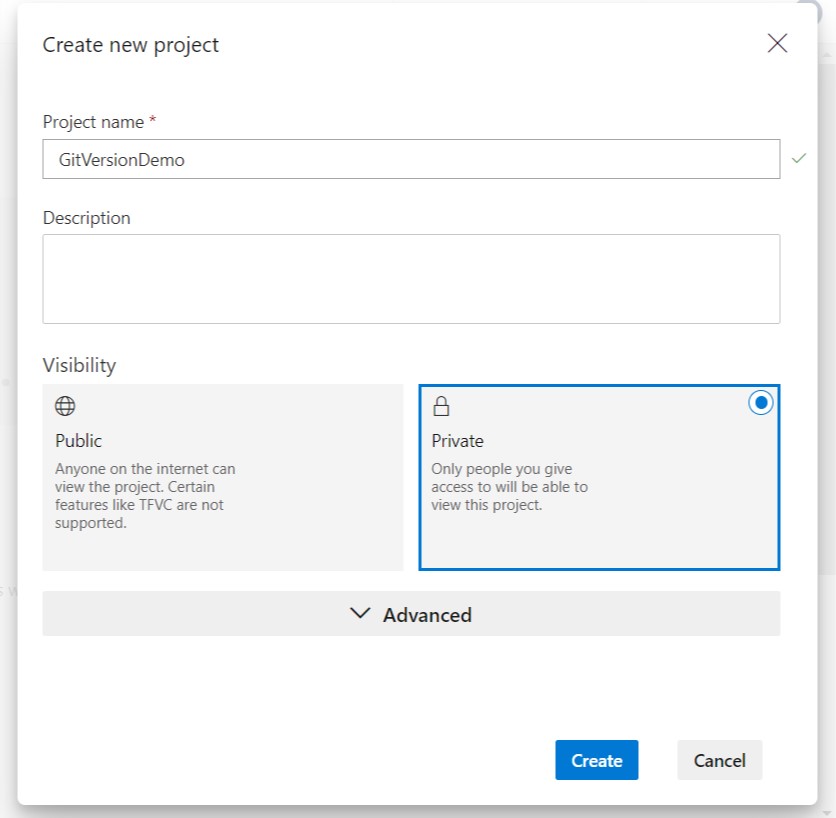
Task: Click the green checkmark beside project name
Action: [x=799, y=158]
